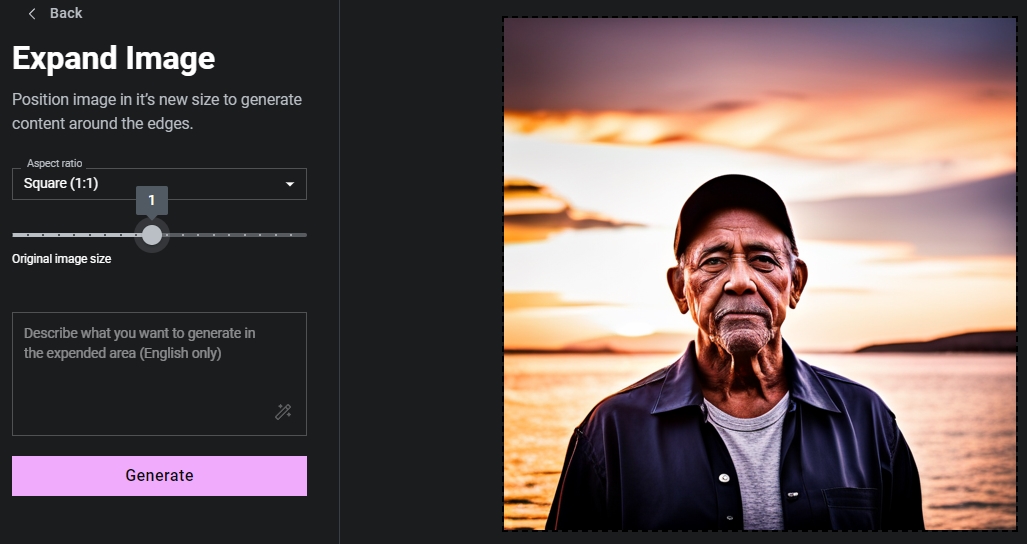The height and width of the screenshot is (544, 1027).
Task: Click the slider value tooltip showing 1
Action: pos(152,200)
